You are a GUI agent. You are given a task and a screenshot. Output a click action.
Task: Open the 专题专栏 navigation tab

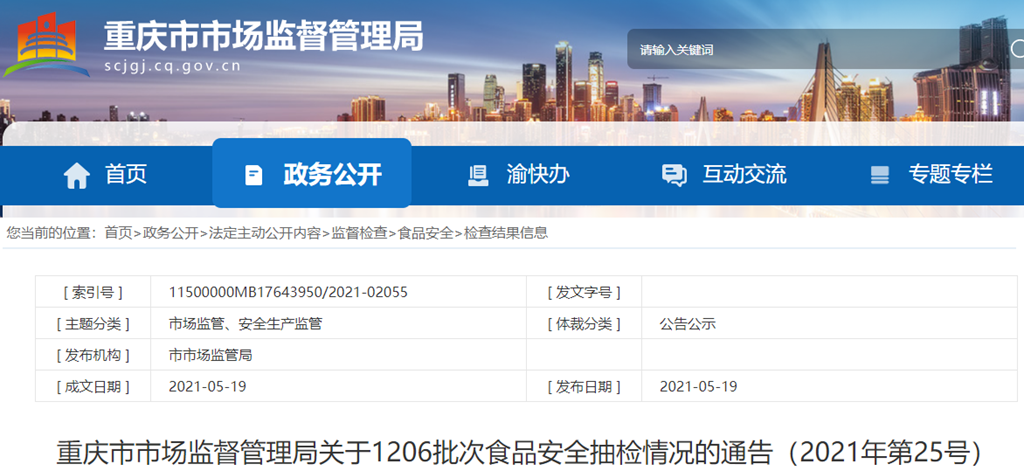(950, 175)
